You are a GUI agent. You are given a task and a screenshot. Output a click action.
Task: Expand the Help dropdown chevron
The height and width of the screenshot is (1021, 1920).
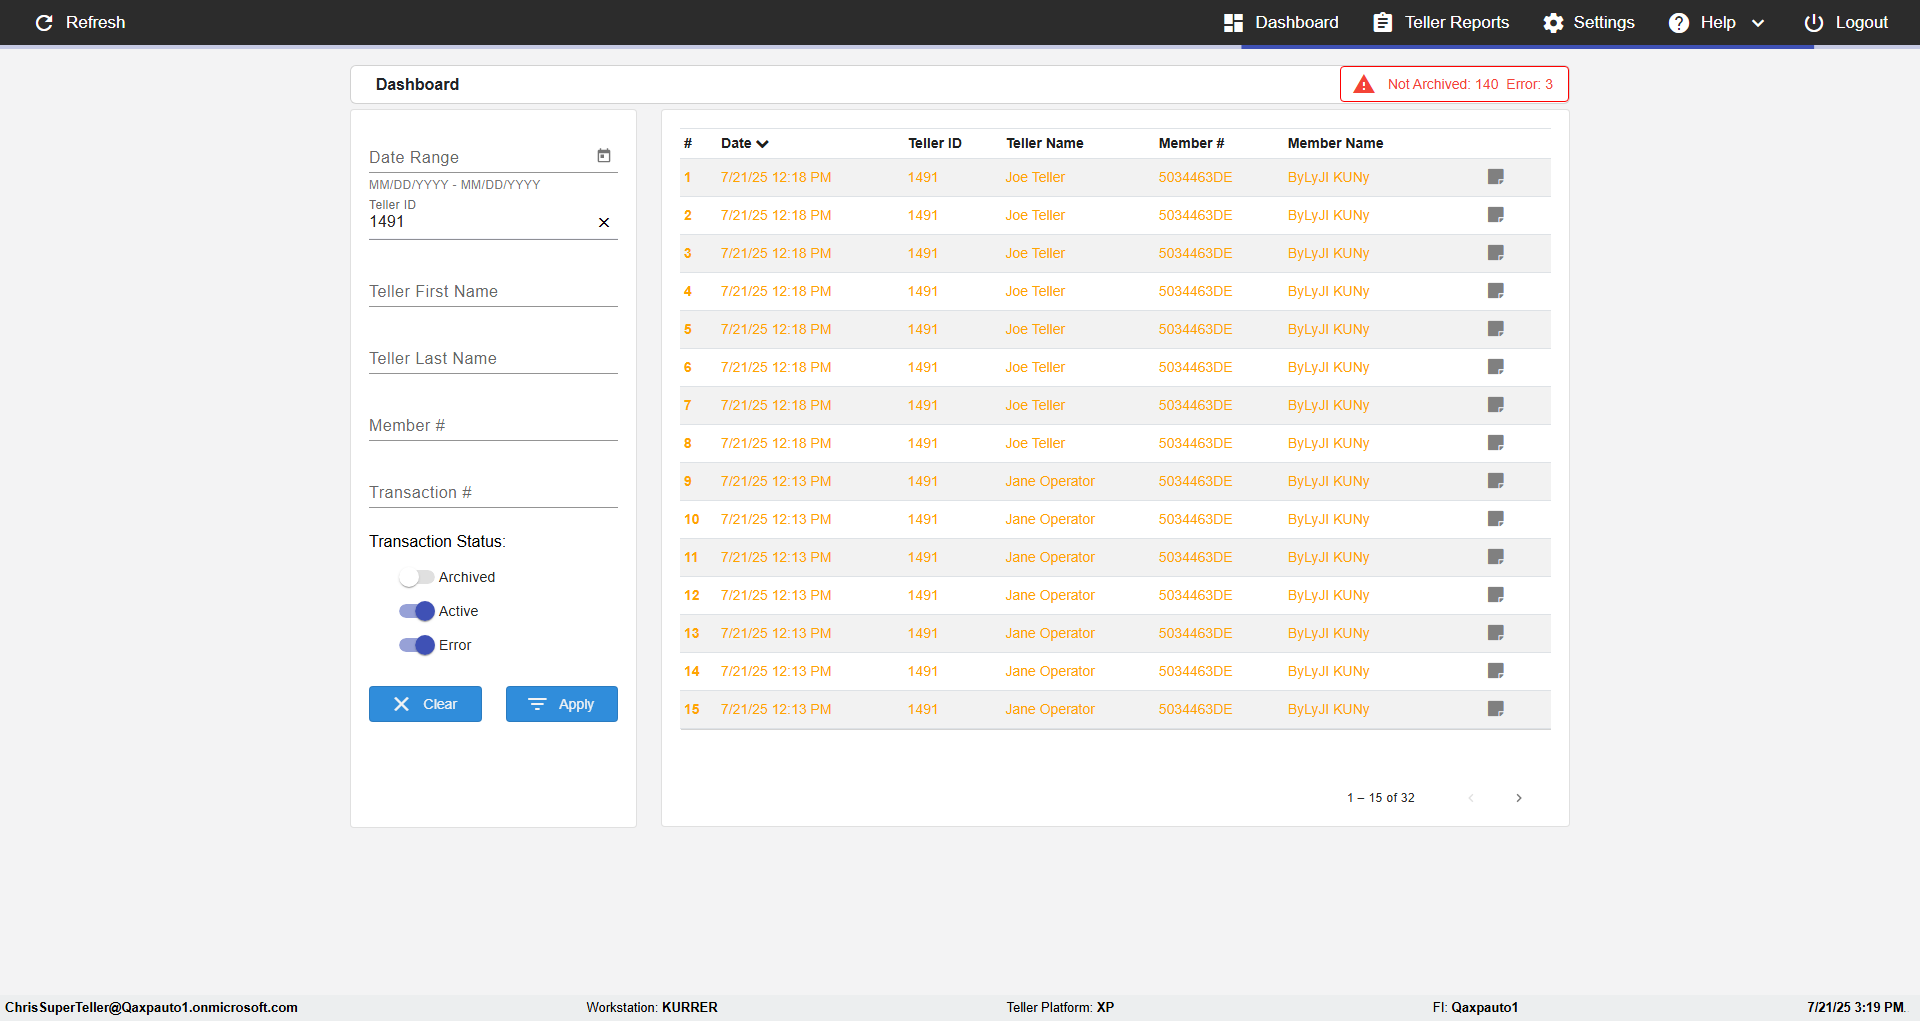[1758, 23]
